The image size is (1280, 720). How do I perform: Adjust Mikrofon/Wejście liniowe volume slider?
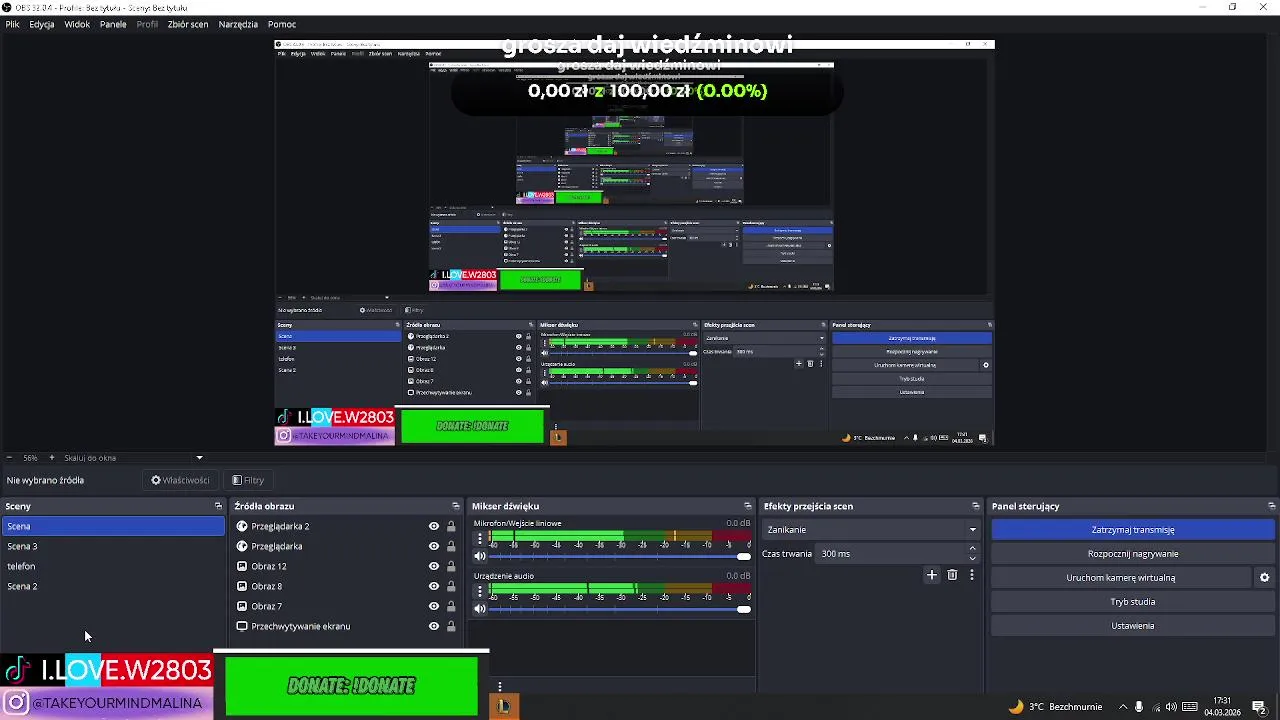620,556
